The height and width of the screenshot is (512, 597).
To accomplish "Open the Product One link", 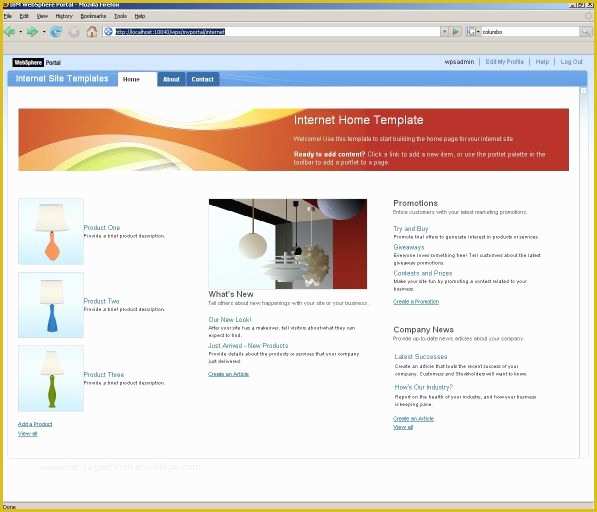I will click(102, 228).
